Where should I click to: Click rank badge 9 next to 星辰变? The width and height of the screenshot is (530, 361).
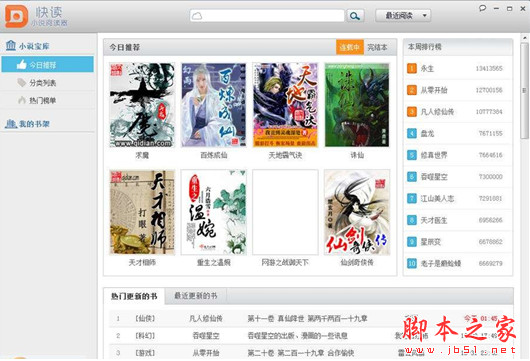coord(411,242)
